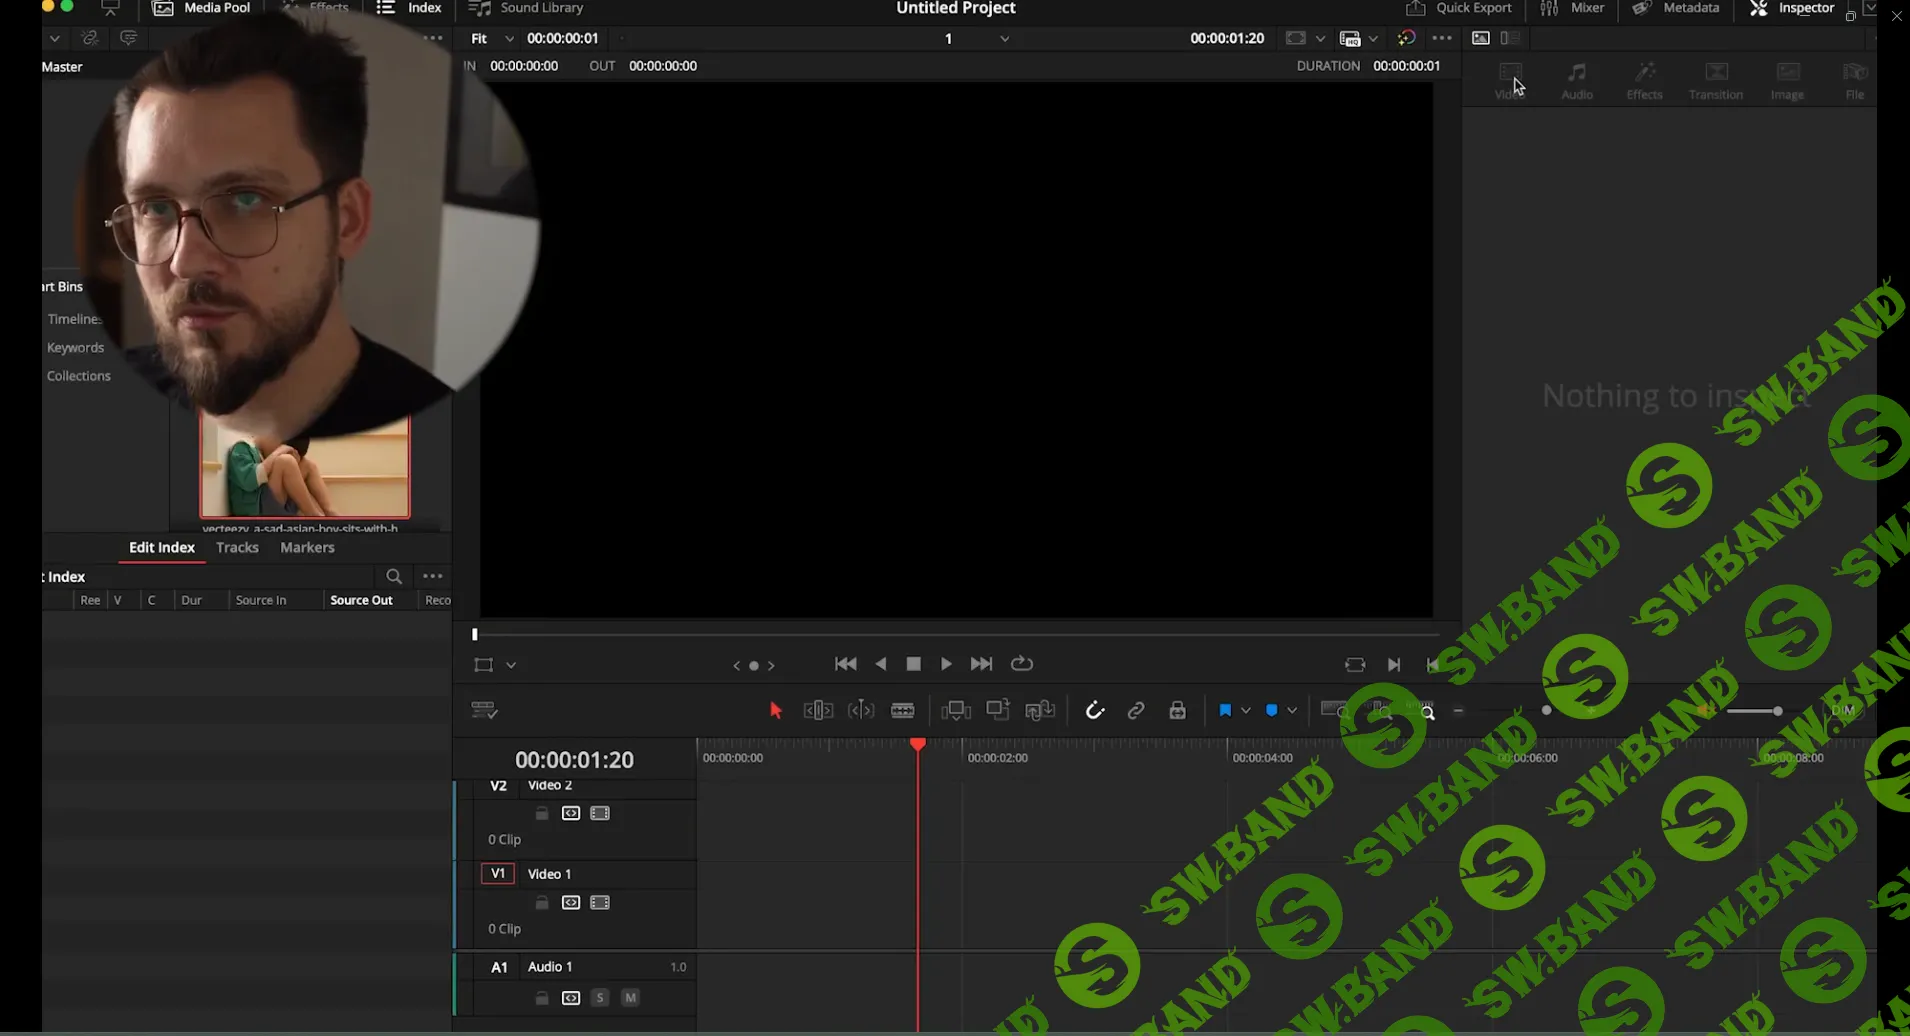Add a blue flag to the clip

click(1225, 710)
